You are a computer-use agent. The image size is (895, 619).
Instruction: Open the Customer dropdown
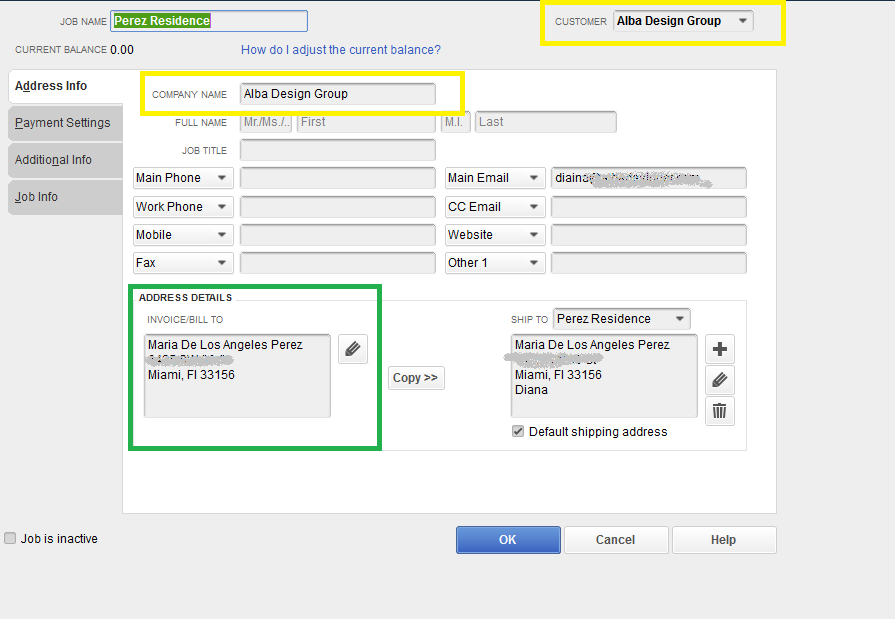[683, 21]
